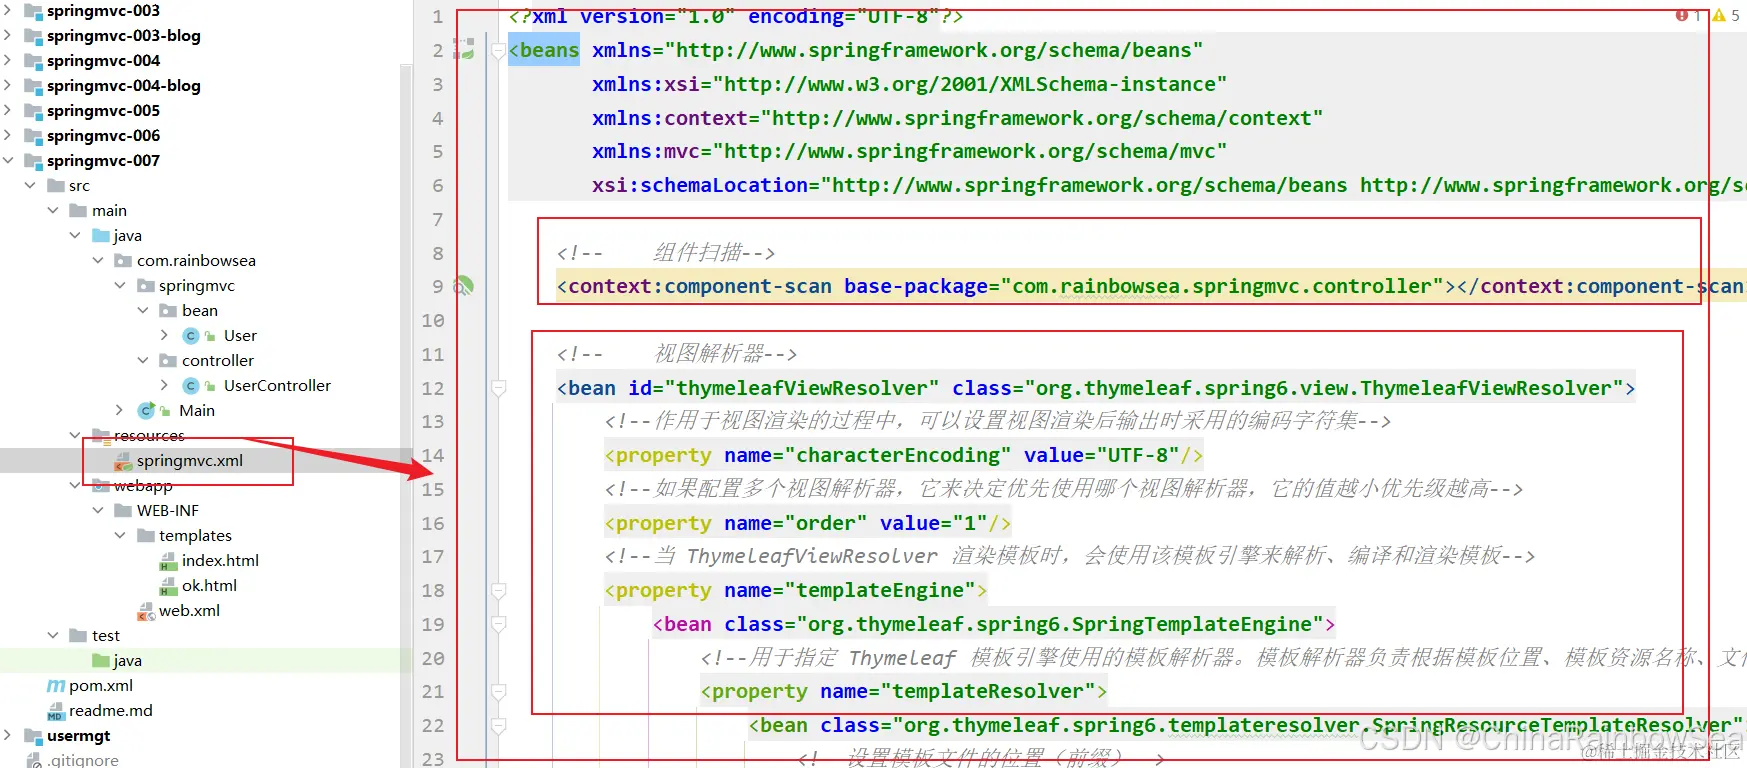Collapse the main folder chevron
The width and height of the screenshot is (1747, 768).
pyautogui.click(x=53, y=210)
